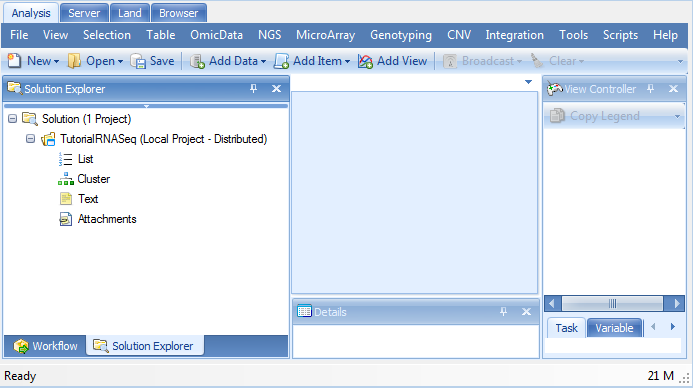Expand the Add Data dropdown arrow
This screenshot has width=693, height=388.
pos(263,61)
